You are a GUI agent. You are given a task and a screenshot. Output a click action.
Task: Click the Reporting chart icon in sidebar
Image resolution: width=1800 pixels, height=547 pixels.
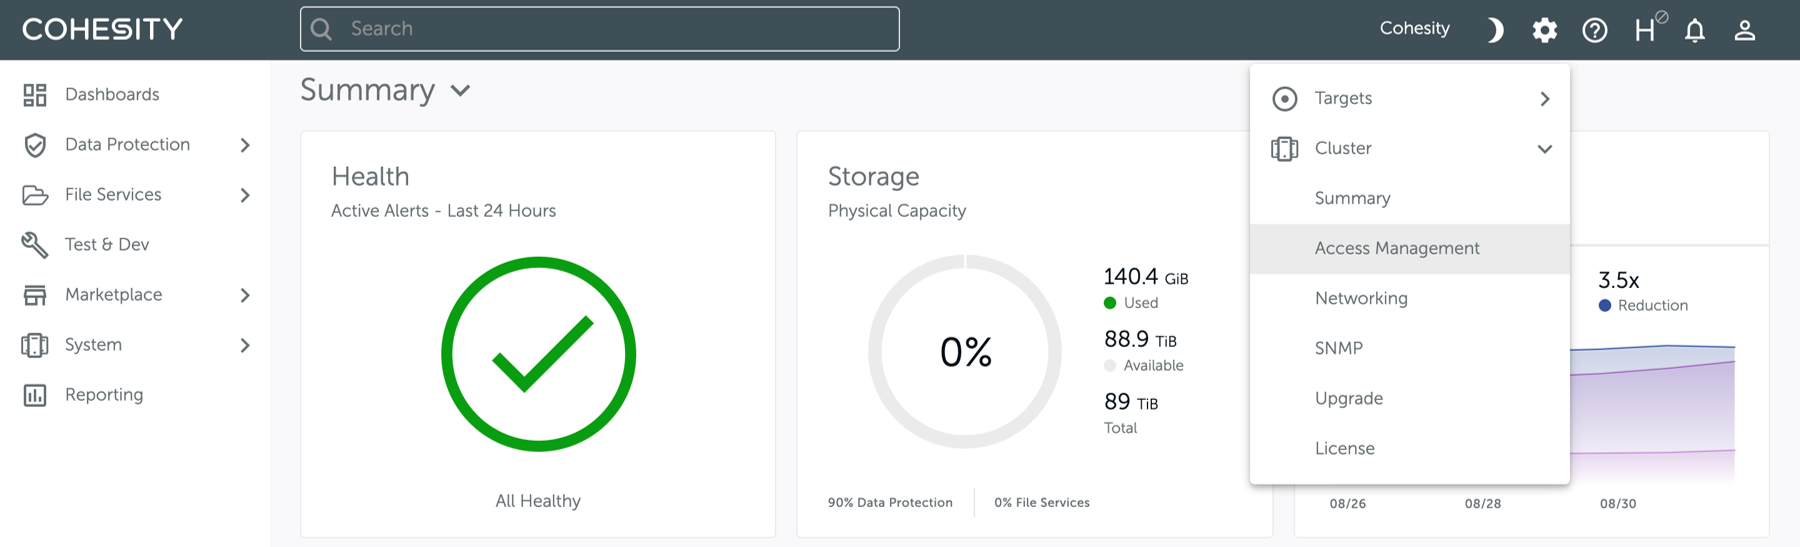tap(35, 395)
